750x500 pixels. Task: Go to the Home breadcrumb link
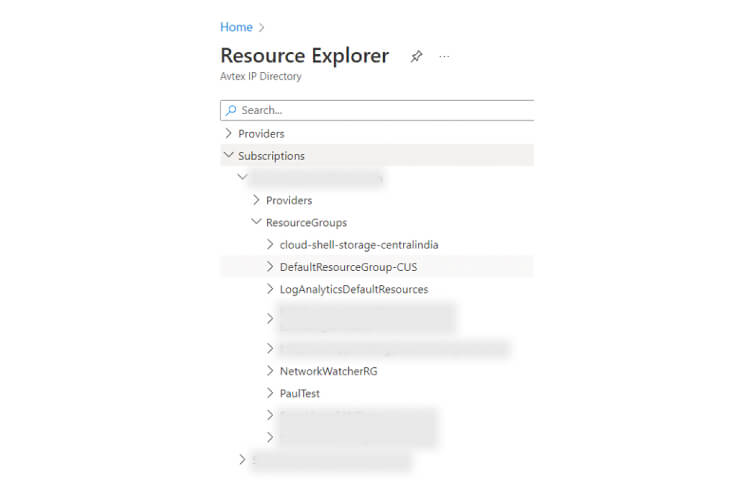pyautogui.click(x=236, y=27)
